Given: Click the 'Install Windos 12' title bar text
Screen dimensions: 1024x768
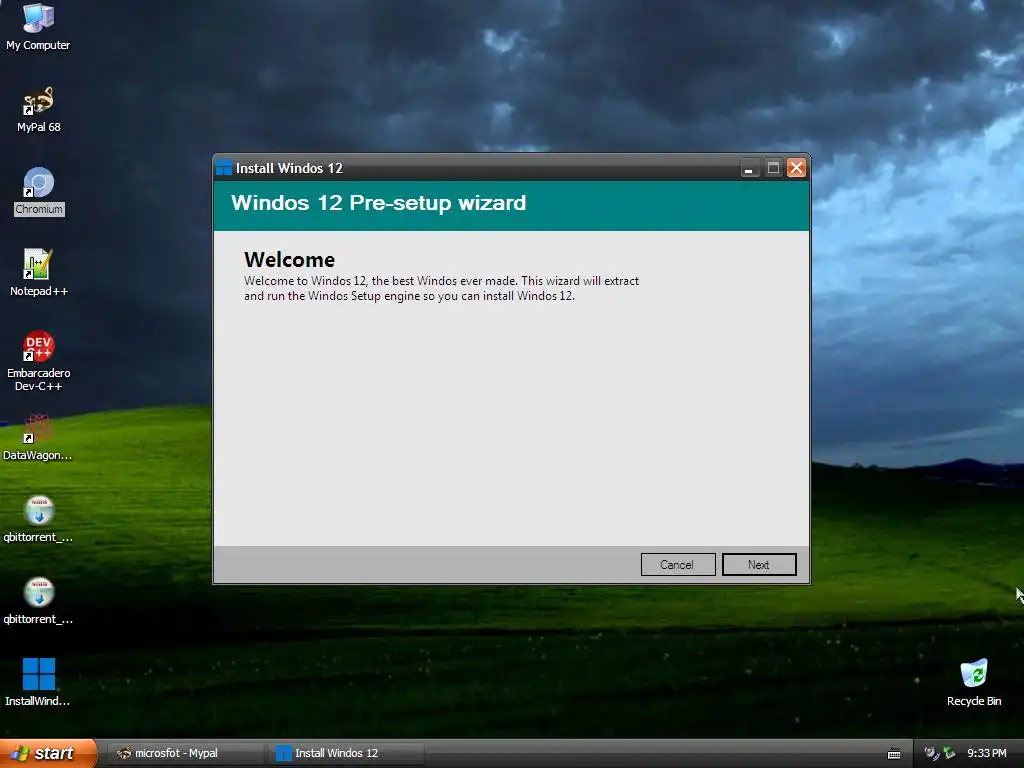Looking at the screenshot, I should point(289,168).
